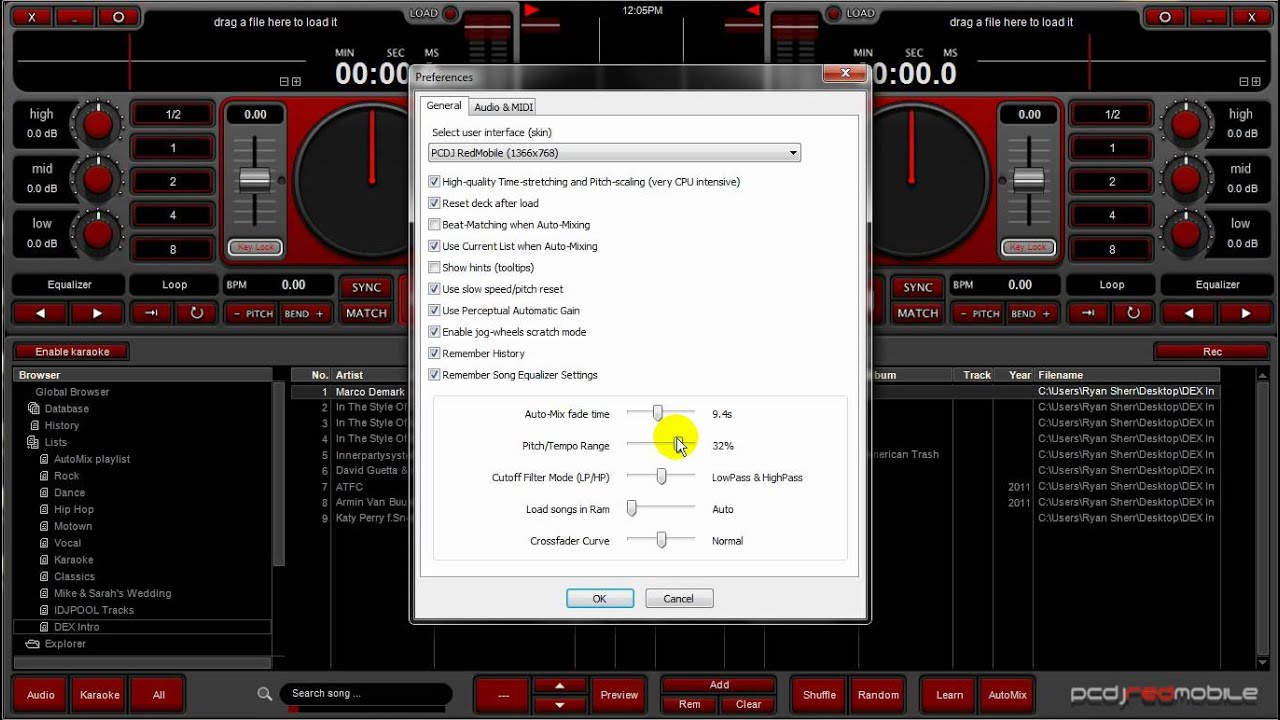The width and height of the screenshot is (1280, 720).
Task: Click OK in Preferences dialog
Action: click(x=600, y=599)
